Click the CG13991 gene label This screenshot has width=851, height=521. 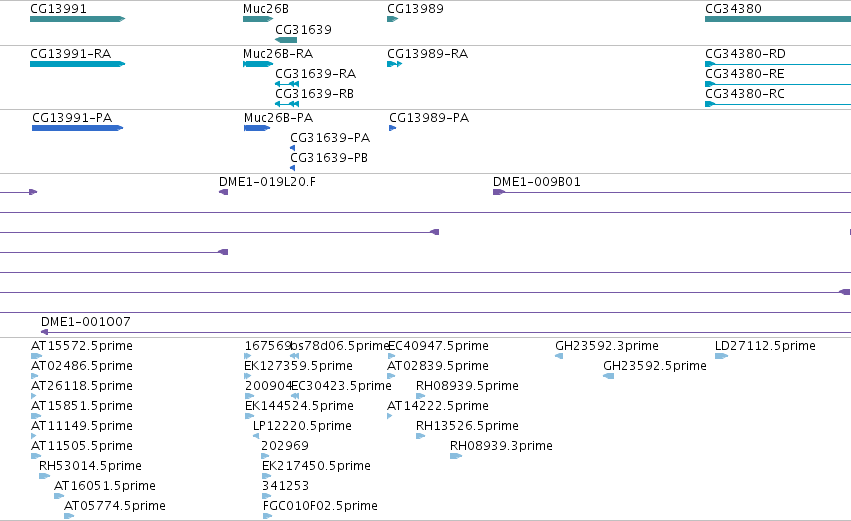coord(58,9)
